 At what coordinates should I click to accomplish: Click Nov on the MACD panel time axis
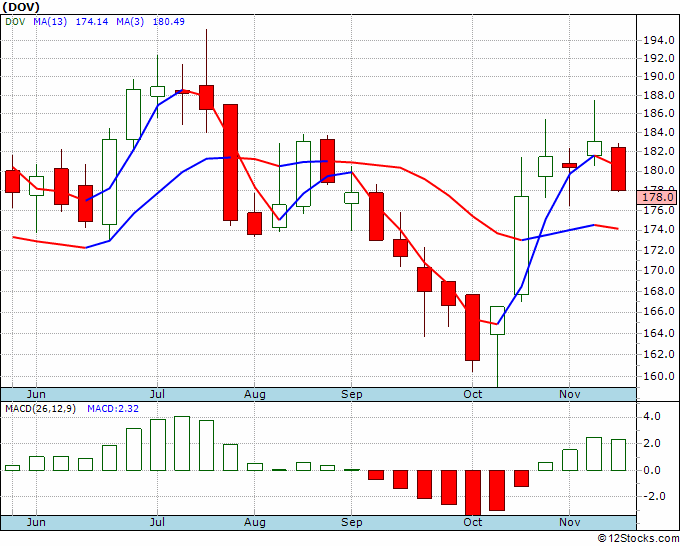click(569, 522)
